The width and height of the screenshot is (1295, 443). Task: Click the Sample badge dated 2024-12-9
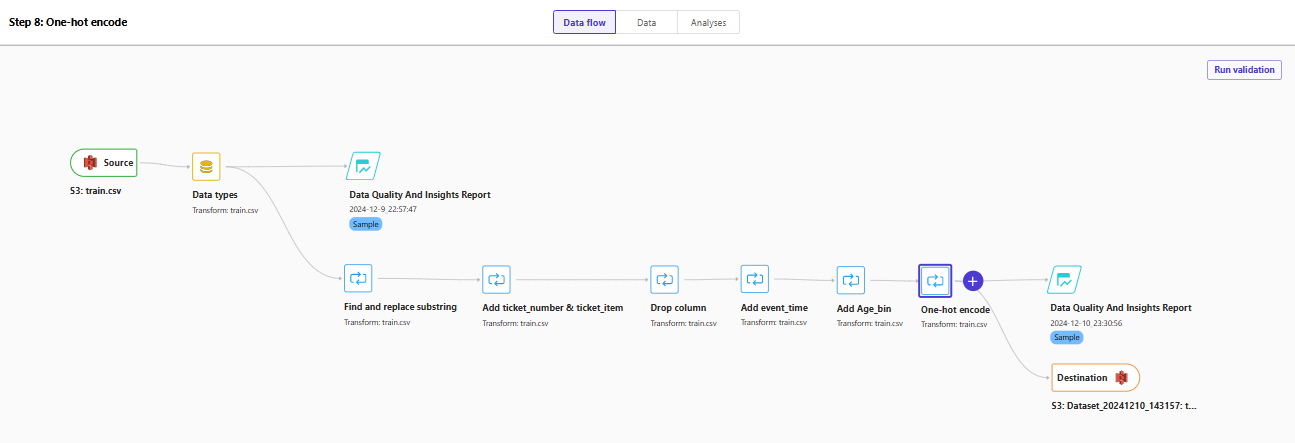[366, 224]
